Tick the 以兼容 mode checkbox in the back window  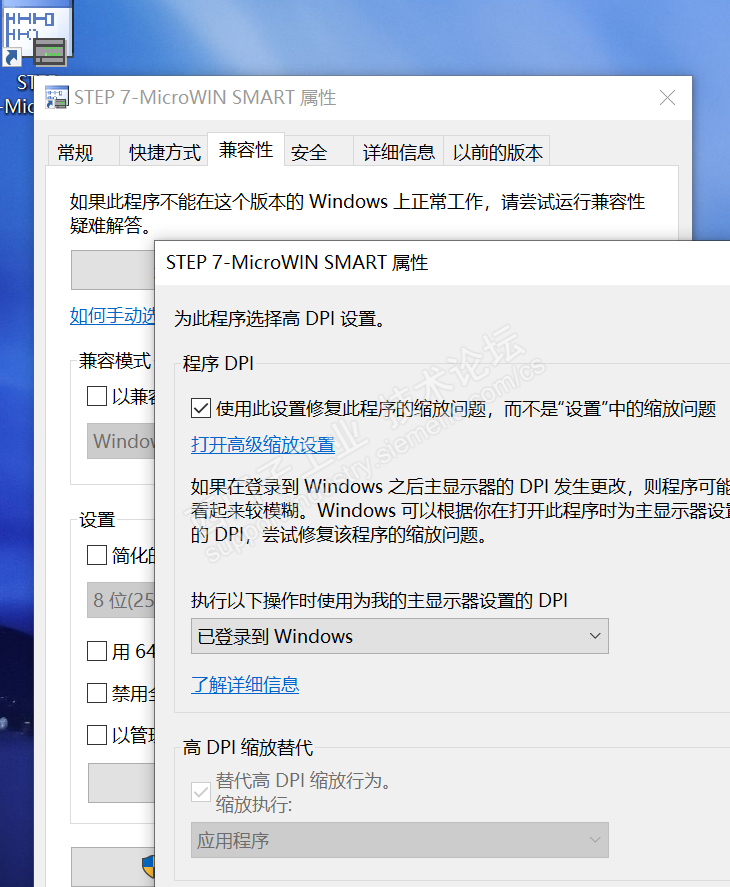[x=97, y=396]
